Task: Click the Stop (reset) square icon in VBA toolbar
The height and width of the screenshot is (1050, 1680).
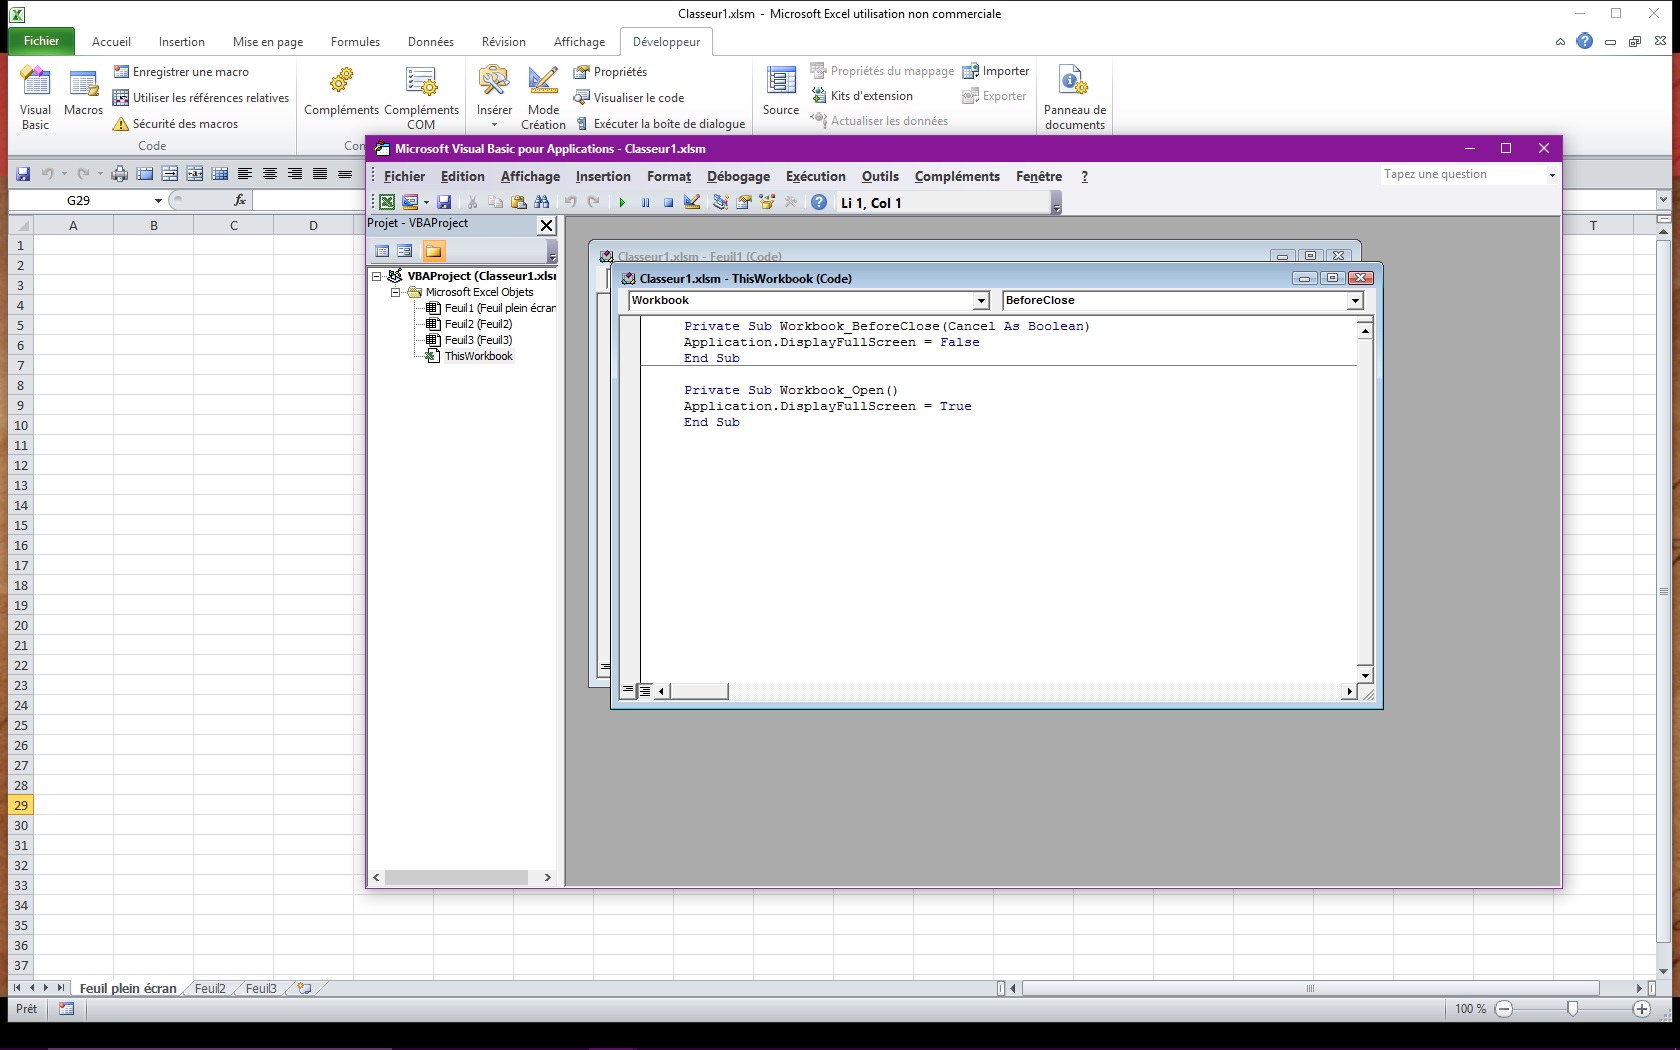Action: (668, 202)
